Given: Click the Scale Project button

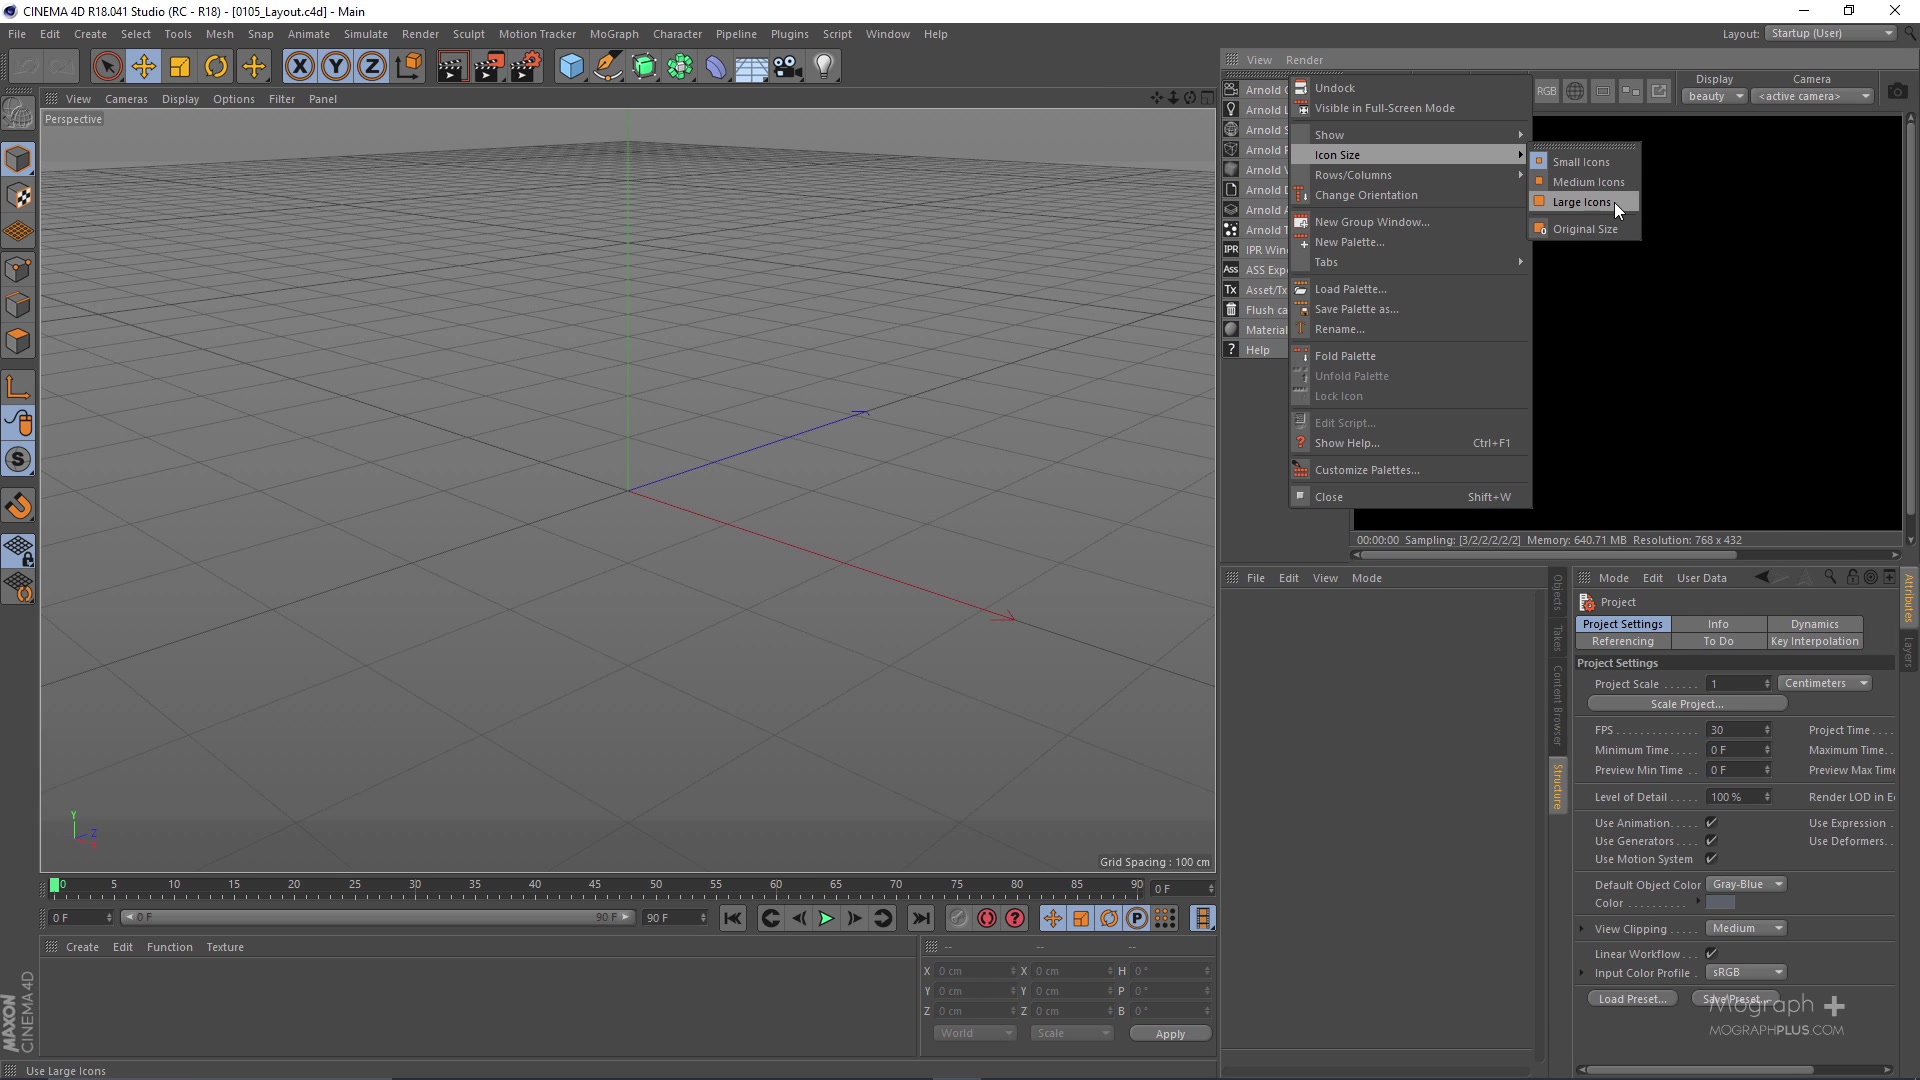Looking at the screenshot, I should (x=1686, y=703).
